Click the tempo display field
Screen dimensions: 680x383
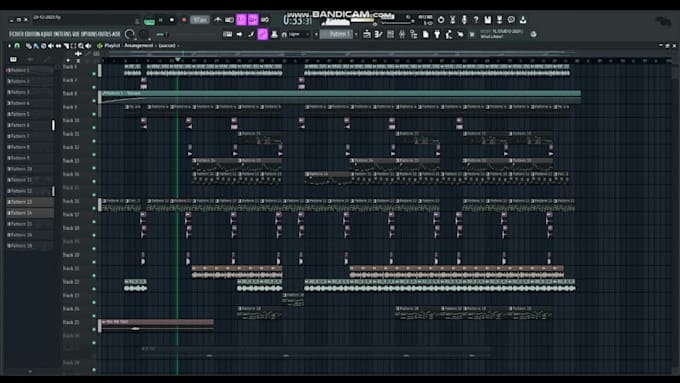tap(200, 20)
